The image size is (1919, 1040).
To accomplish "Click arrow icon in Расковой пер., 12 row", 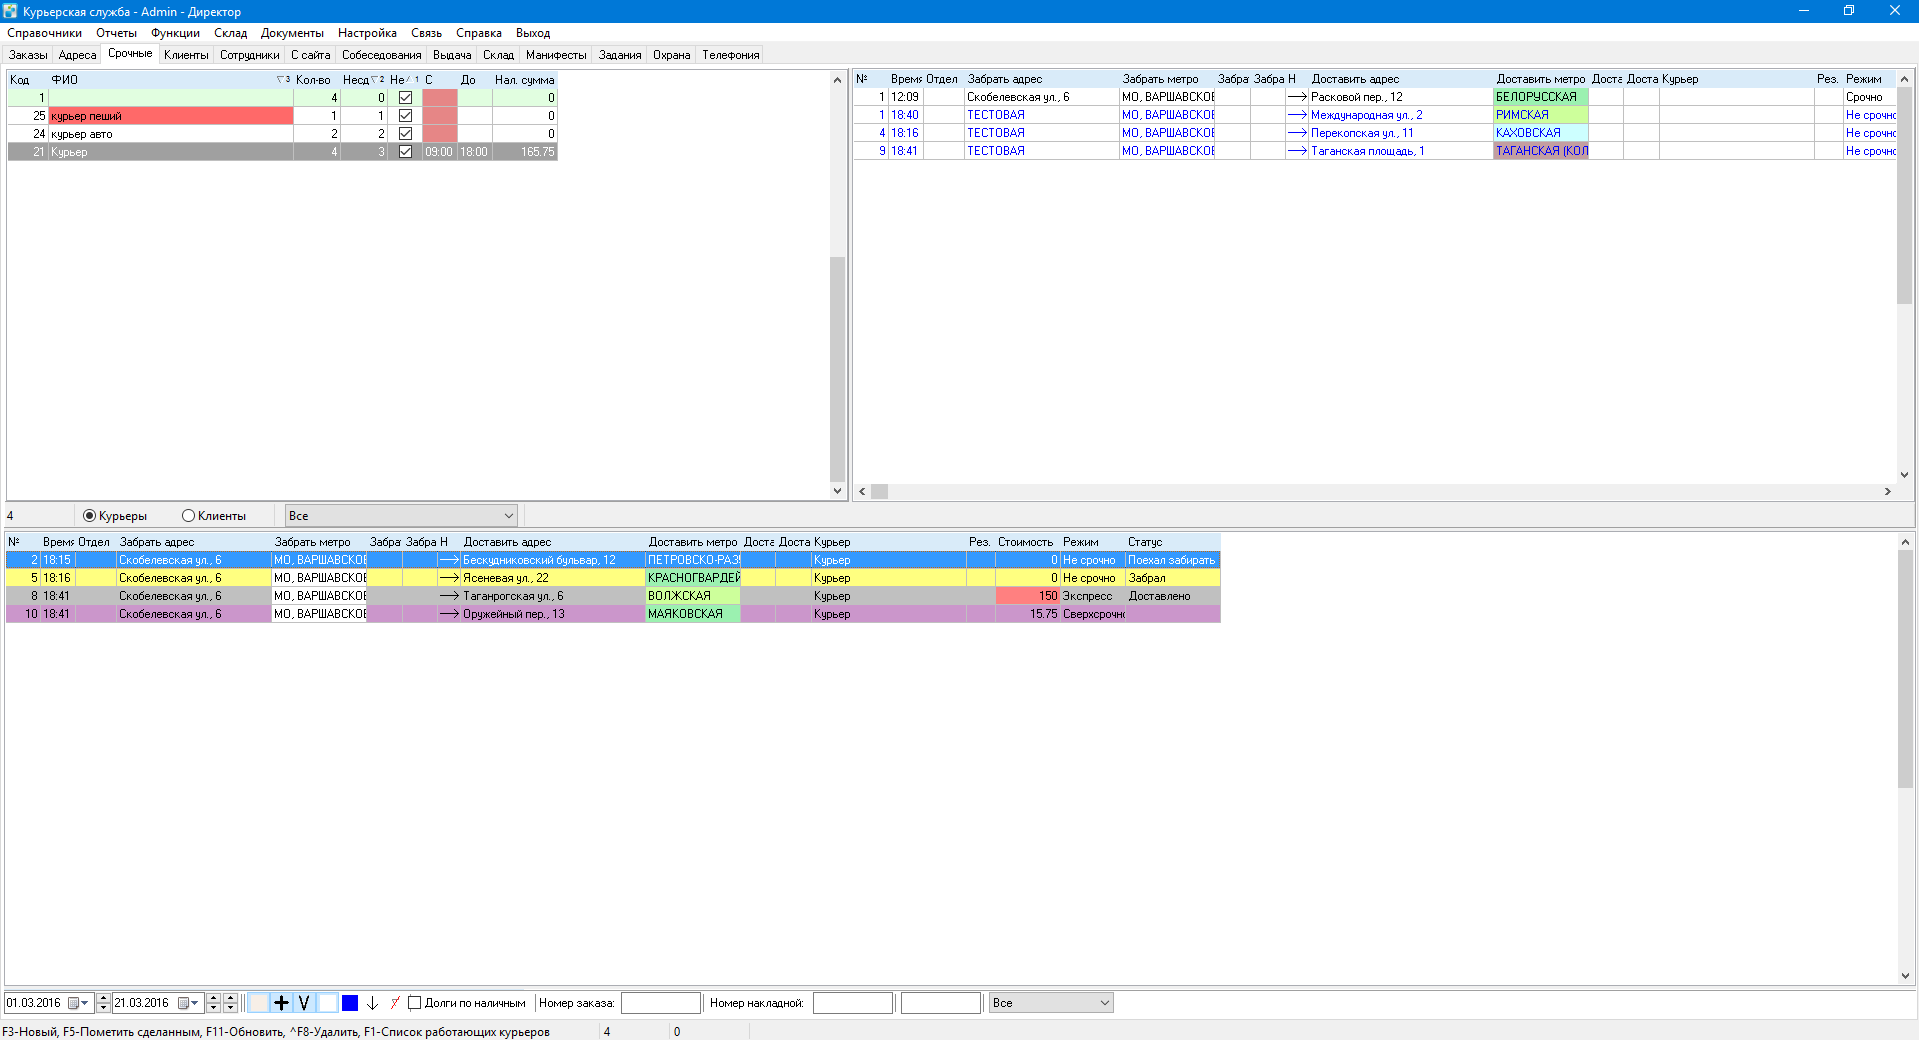I will pyautogui.click(x=1297, y=97).
